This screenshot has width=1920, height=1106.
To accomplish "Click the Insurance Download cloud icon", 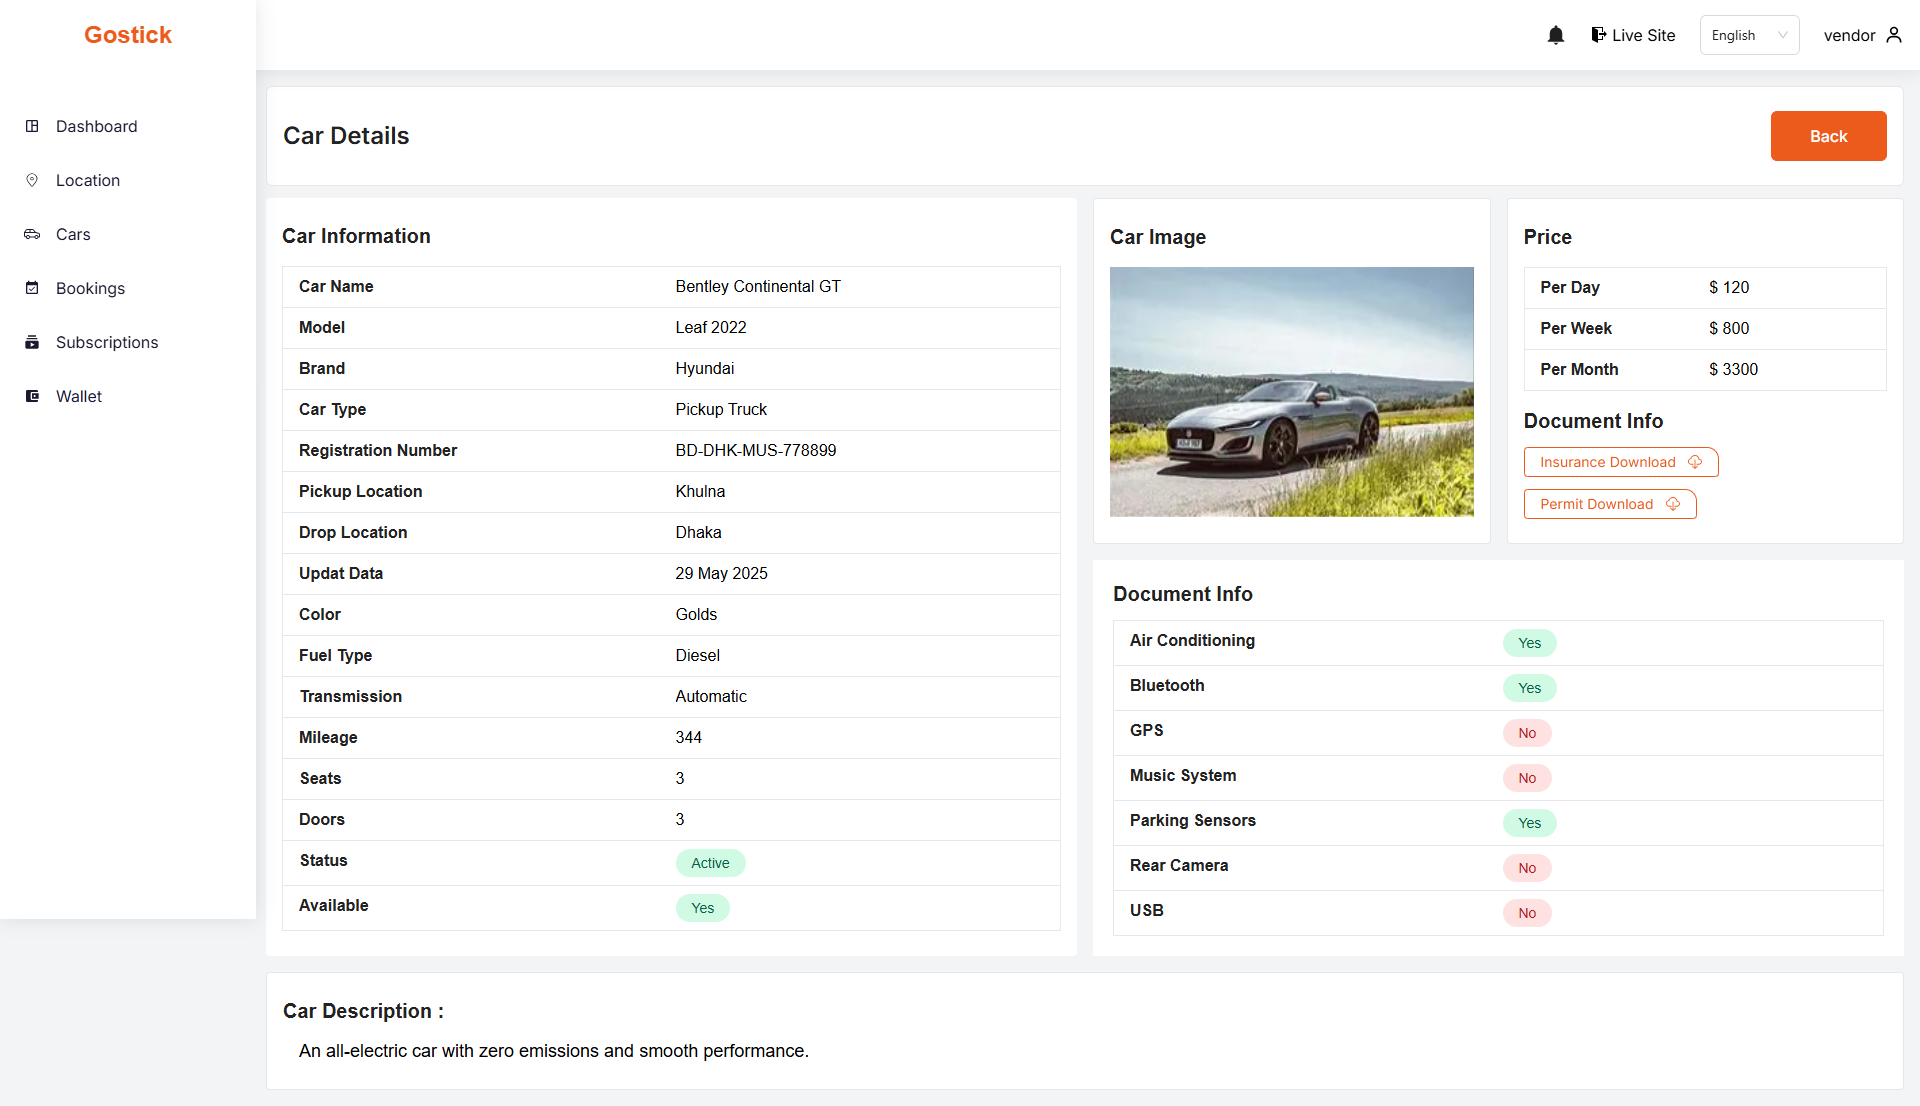I will tap(1695, 462).
